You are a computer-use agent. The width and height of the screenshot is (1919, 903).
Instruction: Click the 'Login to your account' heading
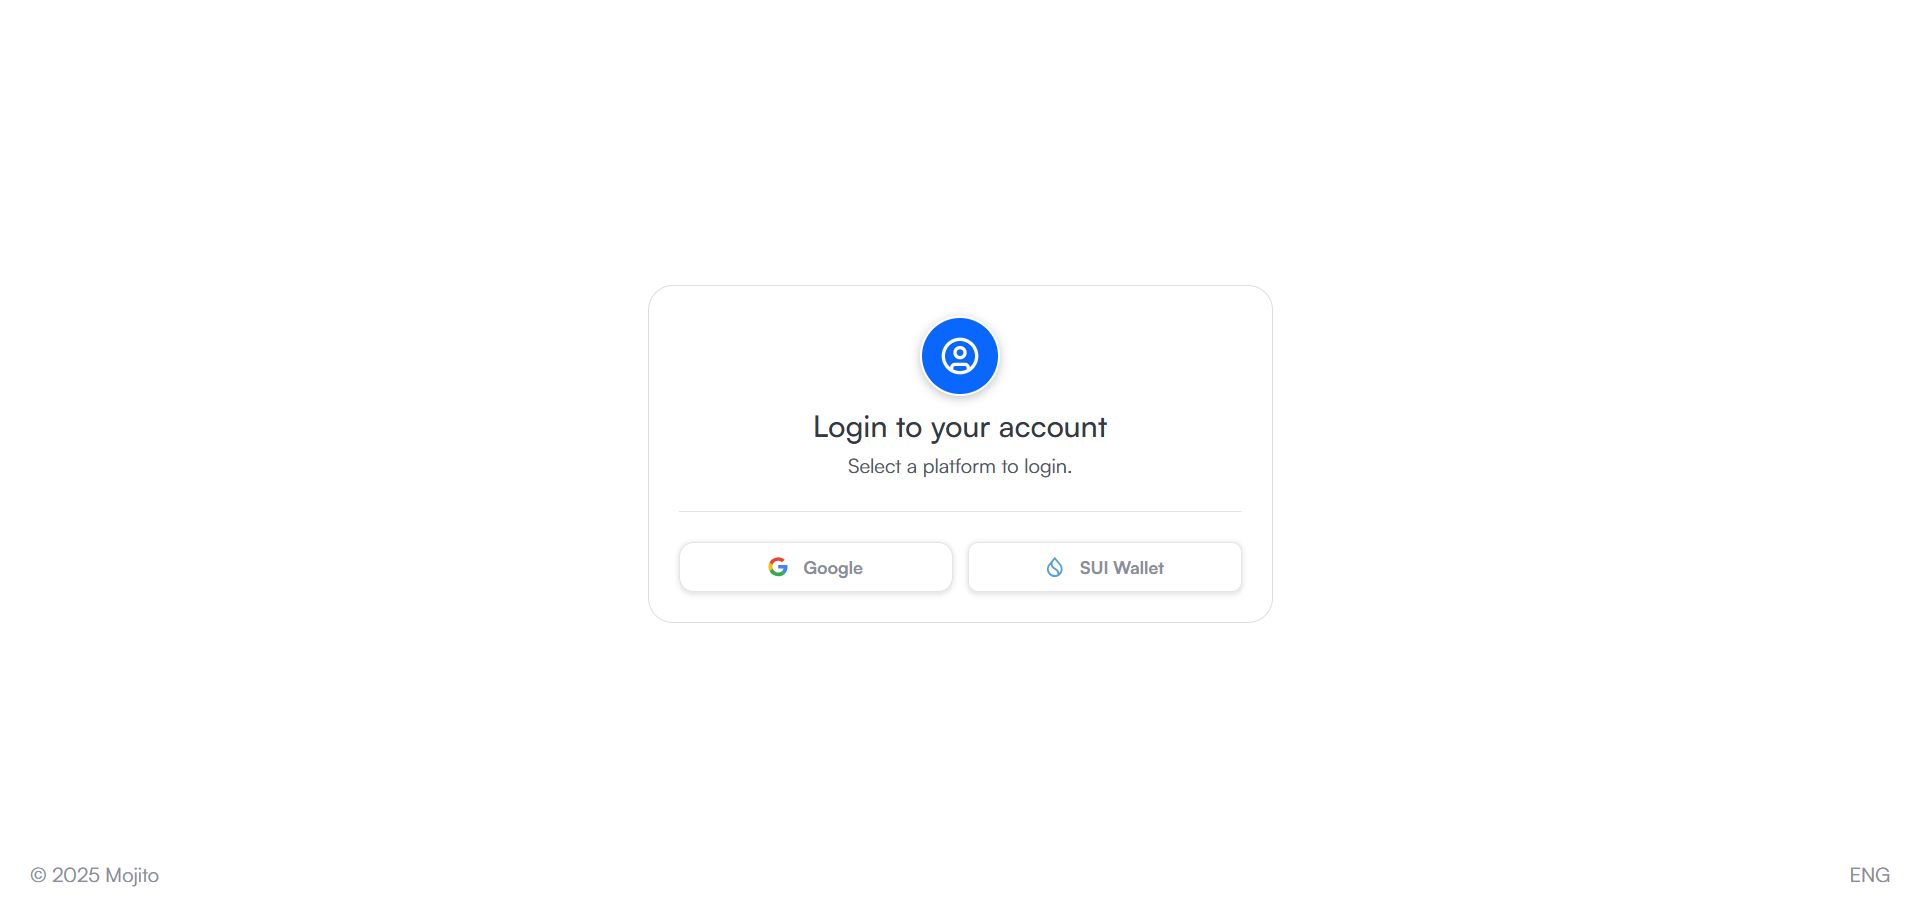[x=959, y=427]
